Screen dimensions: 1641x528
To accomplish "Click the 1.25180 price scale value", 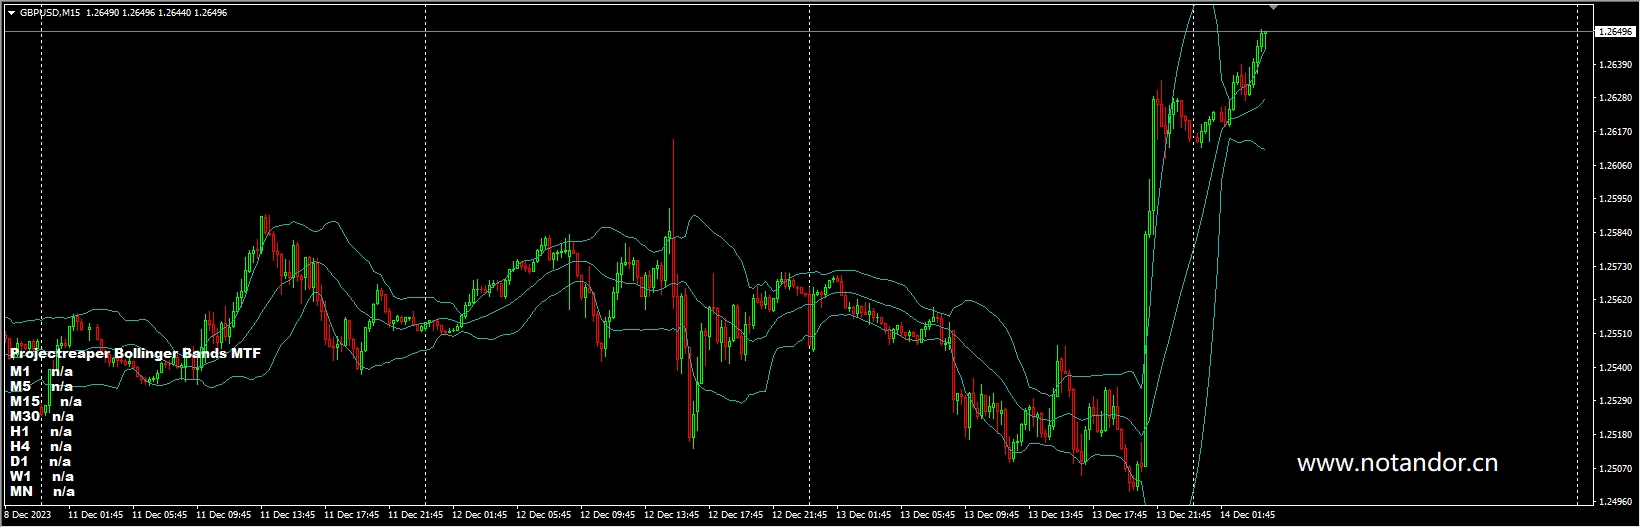I will tap(1615, 435).
